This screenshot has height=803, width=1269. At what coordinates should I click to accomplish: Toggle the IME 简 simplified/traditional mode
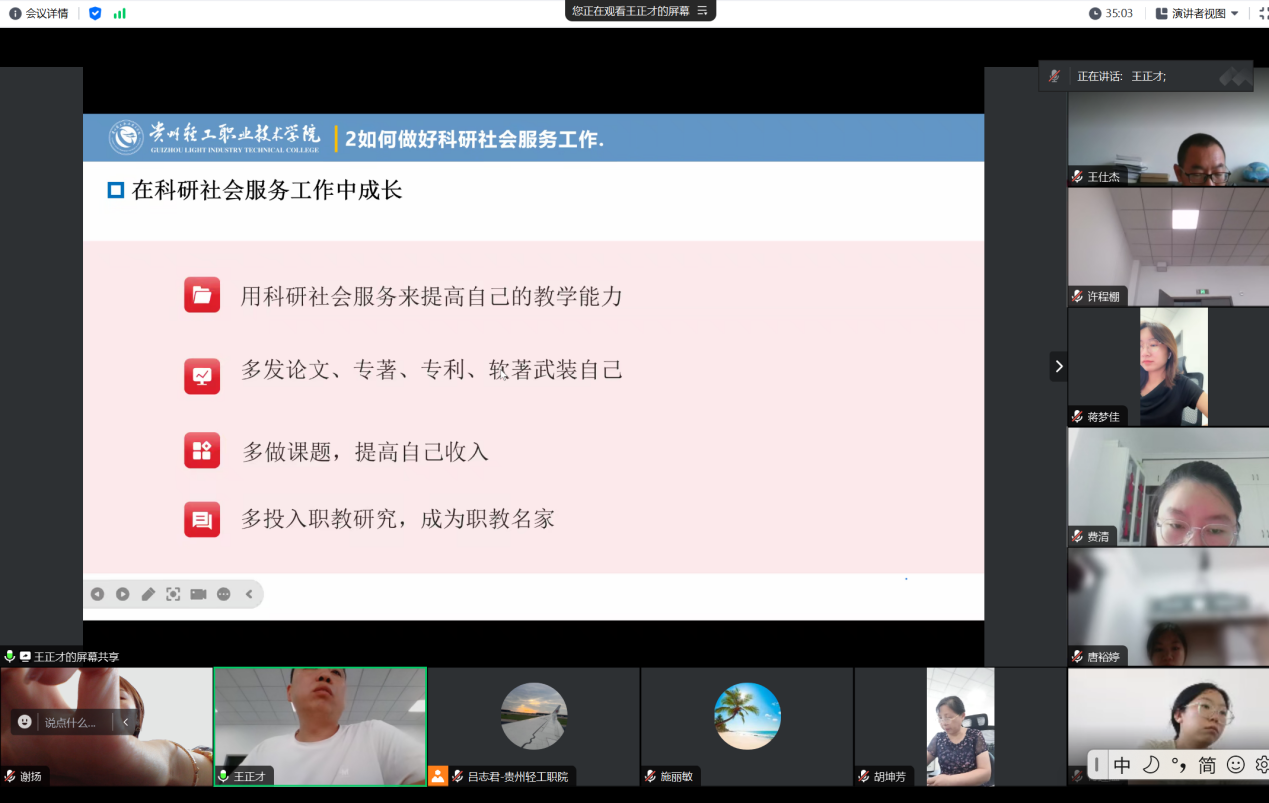[1207, 765]
